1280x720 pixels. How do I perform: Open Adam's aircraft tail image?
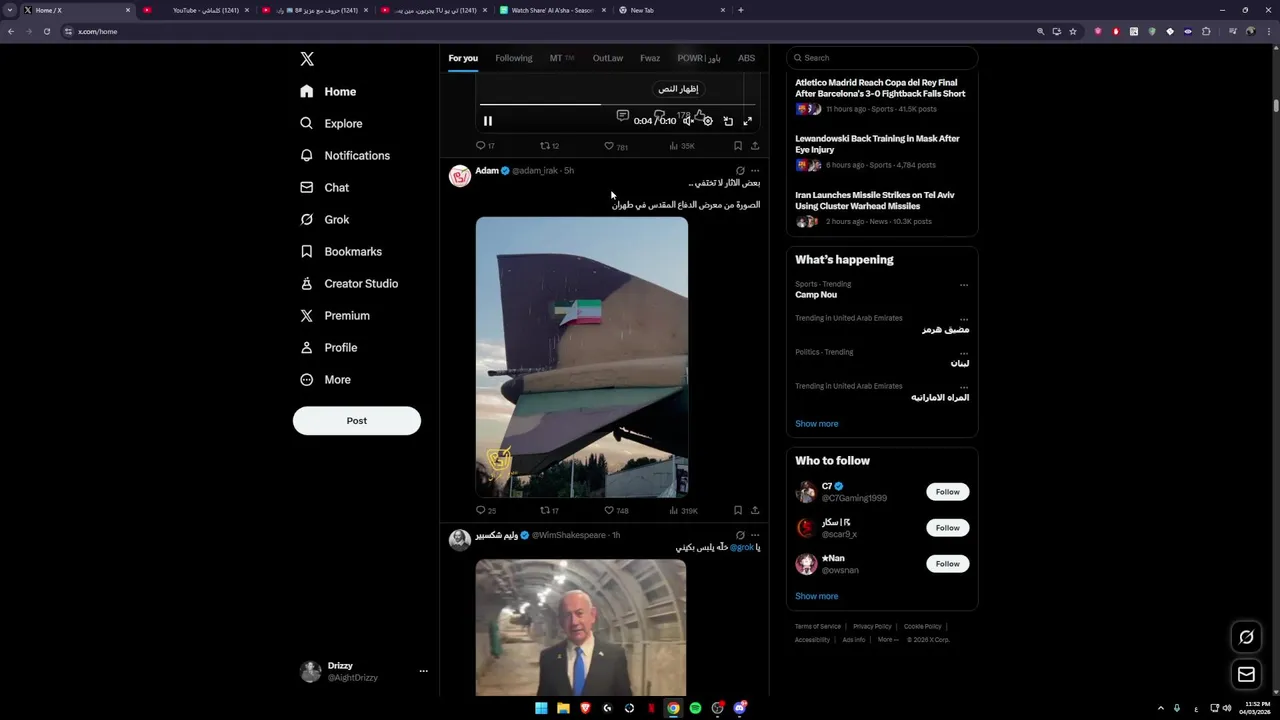pyautogui.click(x=582, y=357)
